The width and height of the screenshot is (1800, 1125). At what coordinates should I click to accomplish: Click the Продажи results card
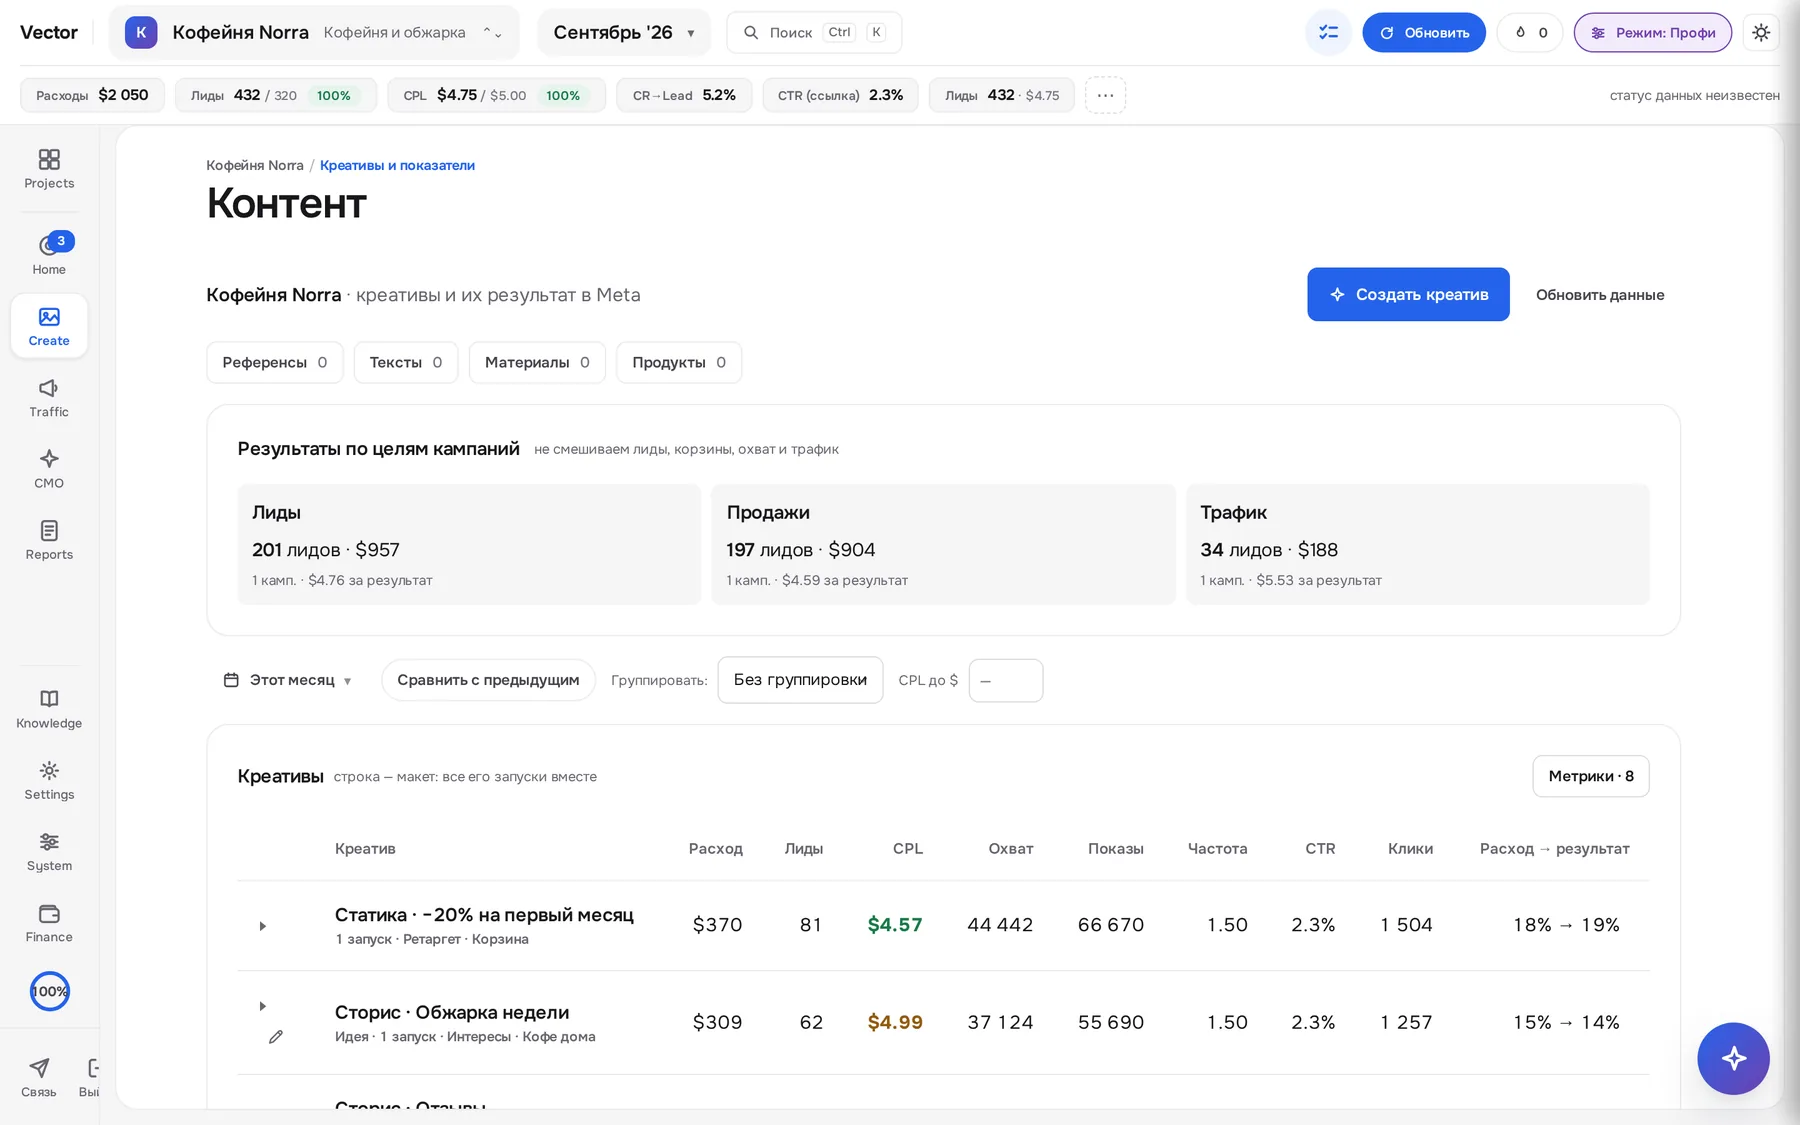click(943, 544)
